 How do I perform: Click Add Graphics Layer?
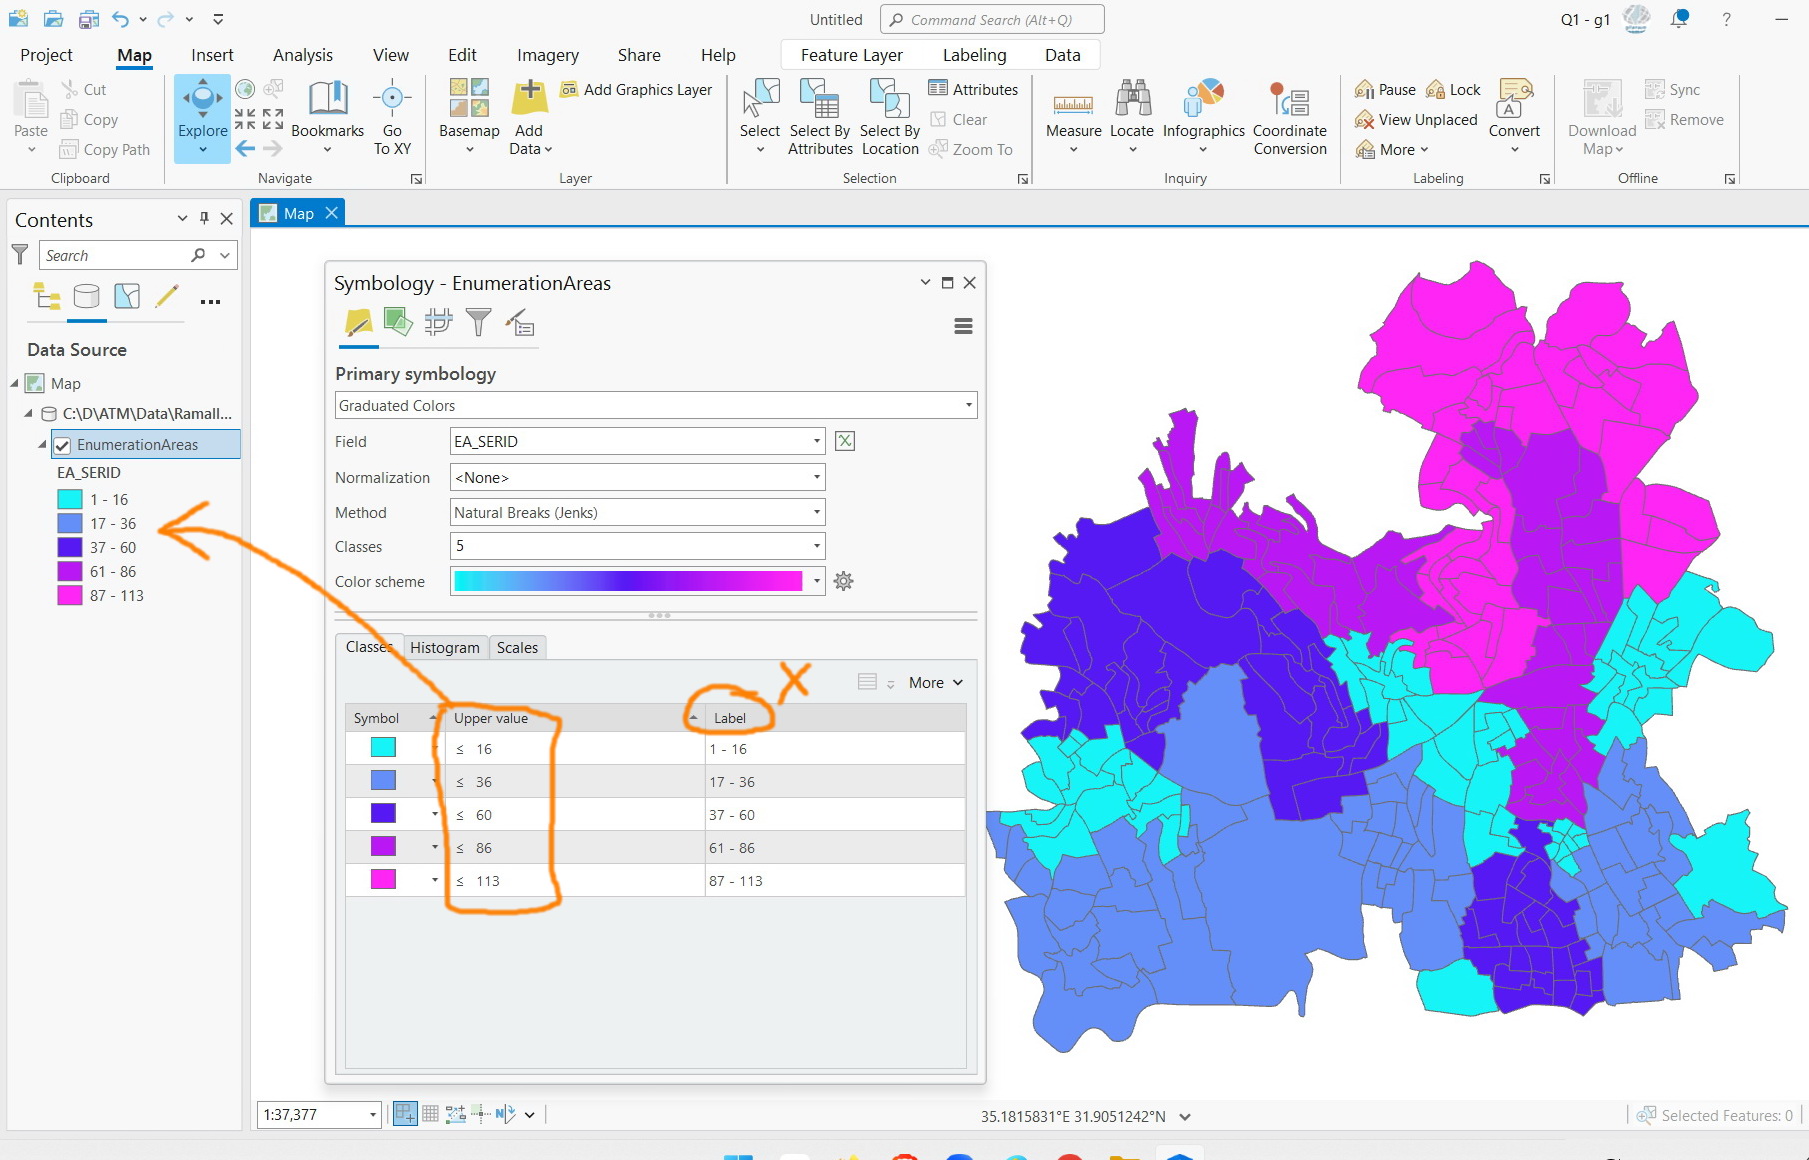(637, 89)
